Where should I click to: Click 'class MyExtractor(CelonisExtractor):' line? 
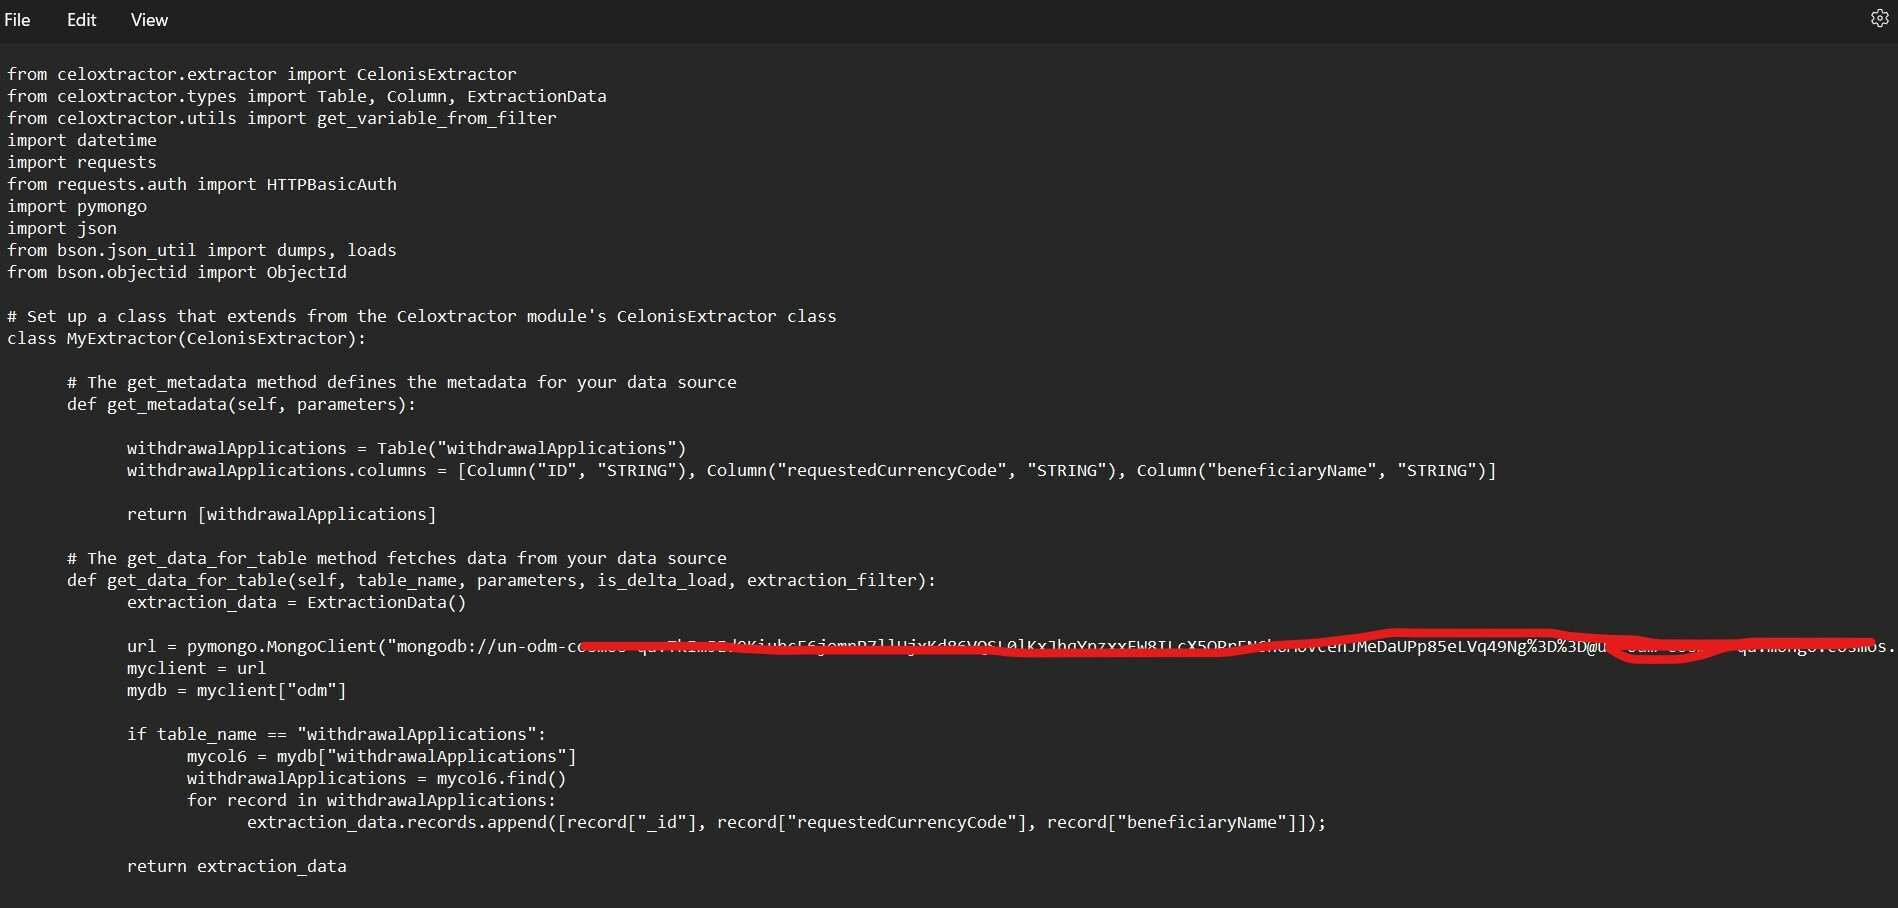point(187,338)
